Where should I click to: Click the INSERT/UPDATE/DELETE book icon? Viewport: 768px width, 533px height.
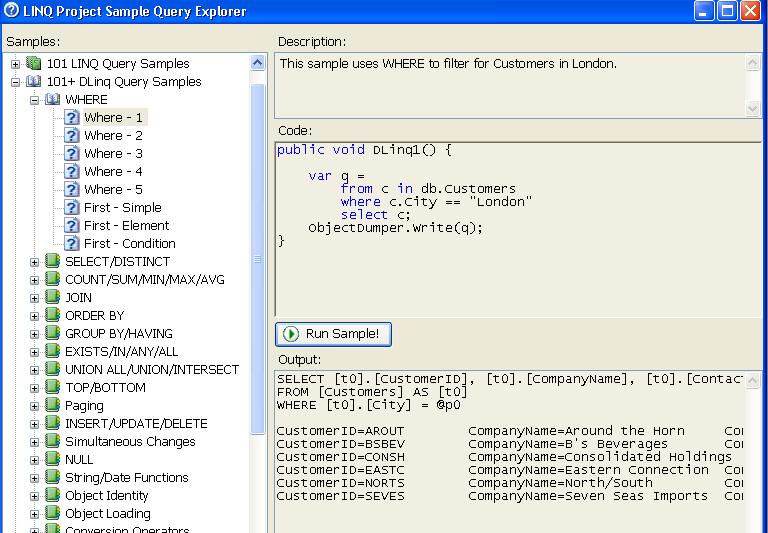pyautogui.click(x=52, y=423)
